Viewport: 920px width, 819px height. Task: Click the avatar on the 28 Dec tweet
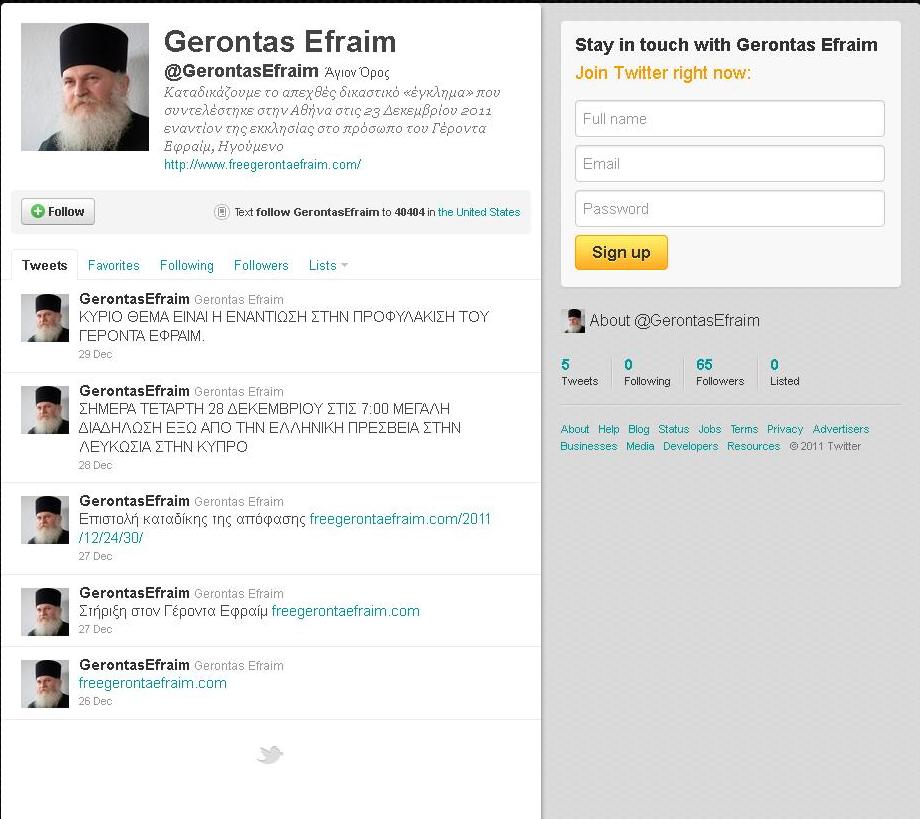coord(45,410)
